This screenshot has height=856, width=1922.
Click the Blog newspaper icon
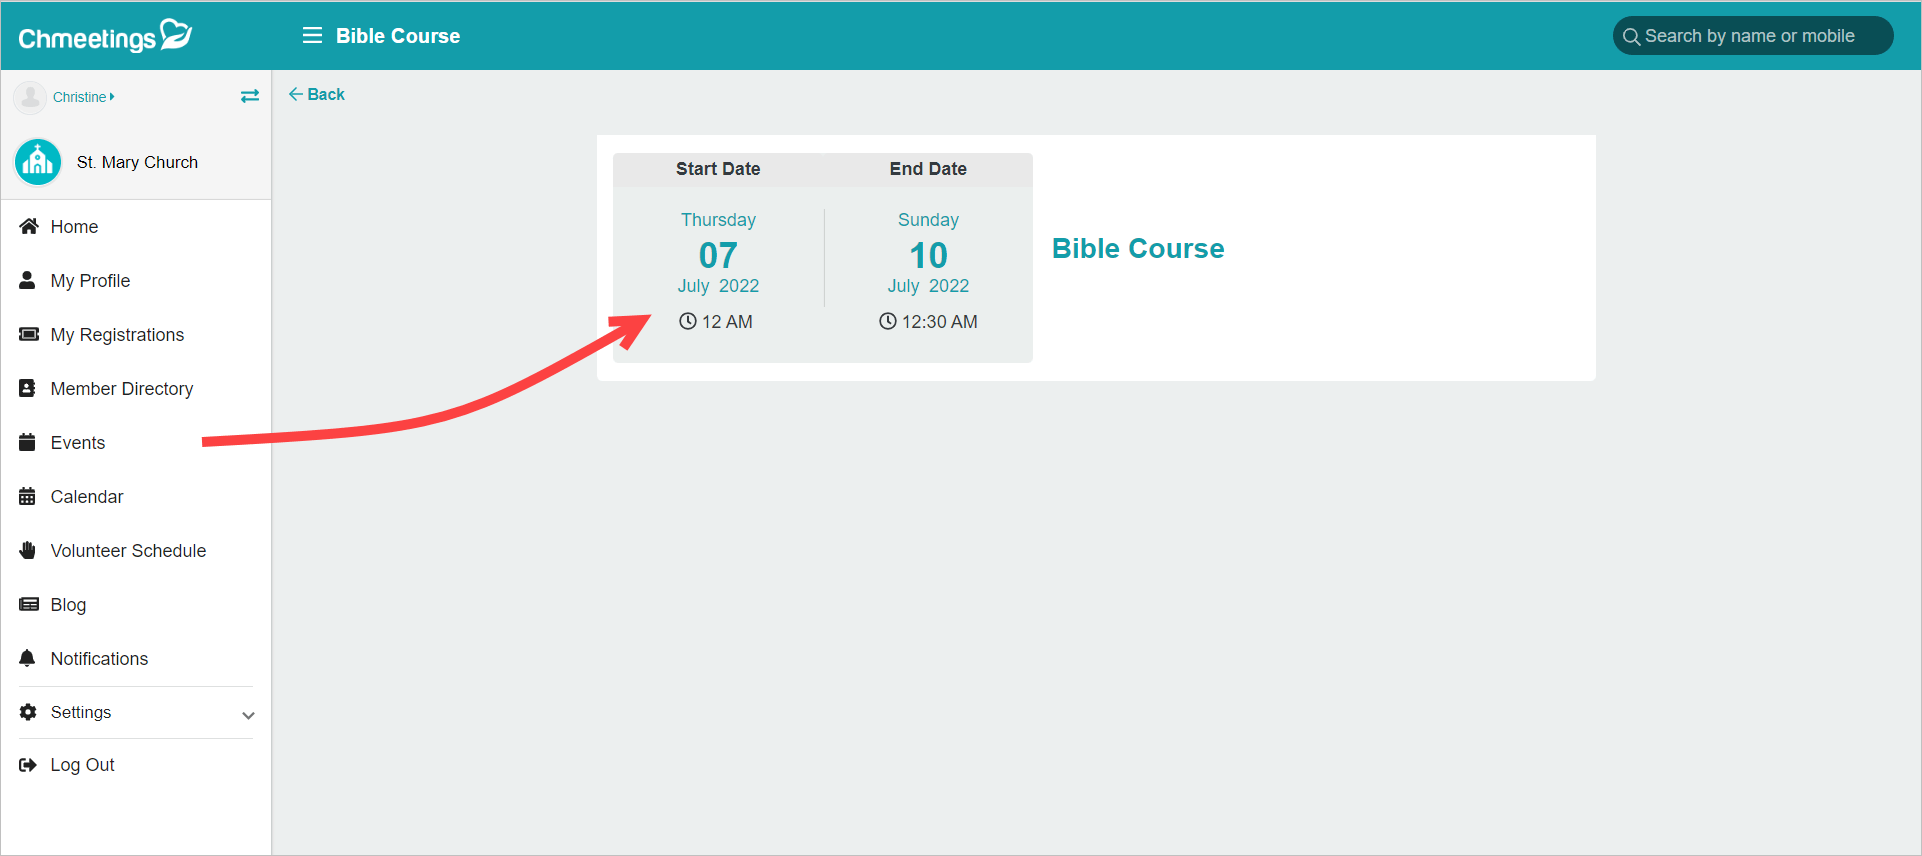pos(29,604)
